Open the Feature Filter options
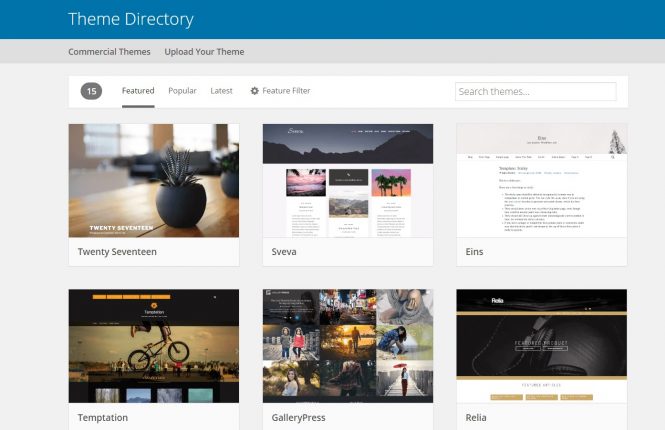Screen dimensions: 665x430 tap(280, 91)
